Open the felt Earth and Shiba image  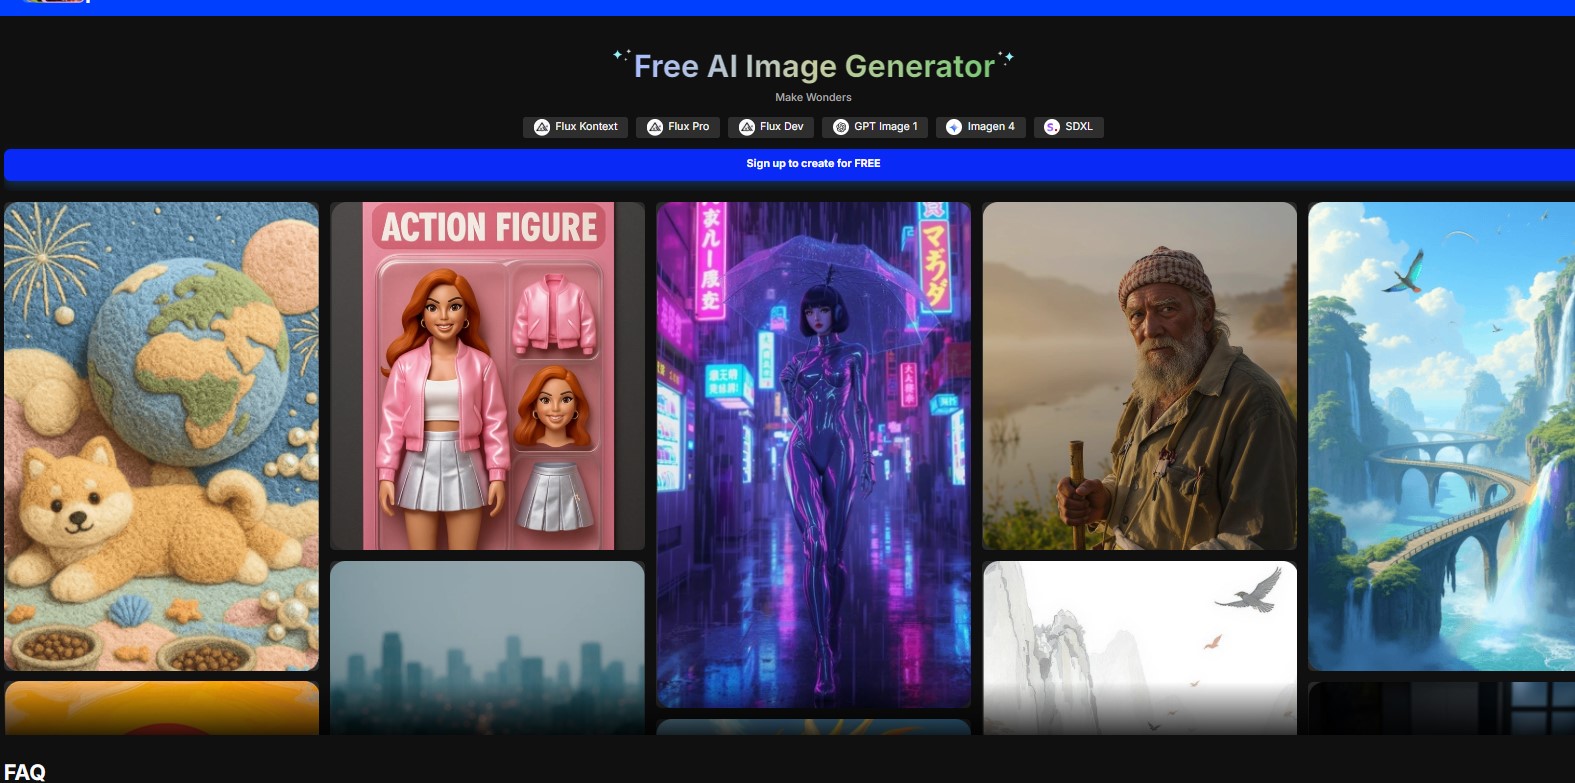161,436
